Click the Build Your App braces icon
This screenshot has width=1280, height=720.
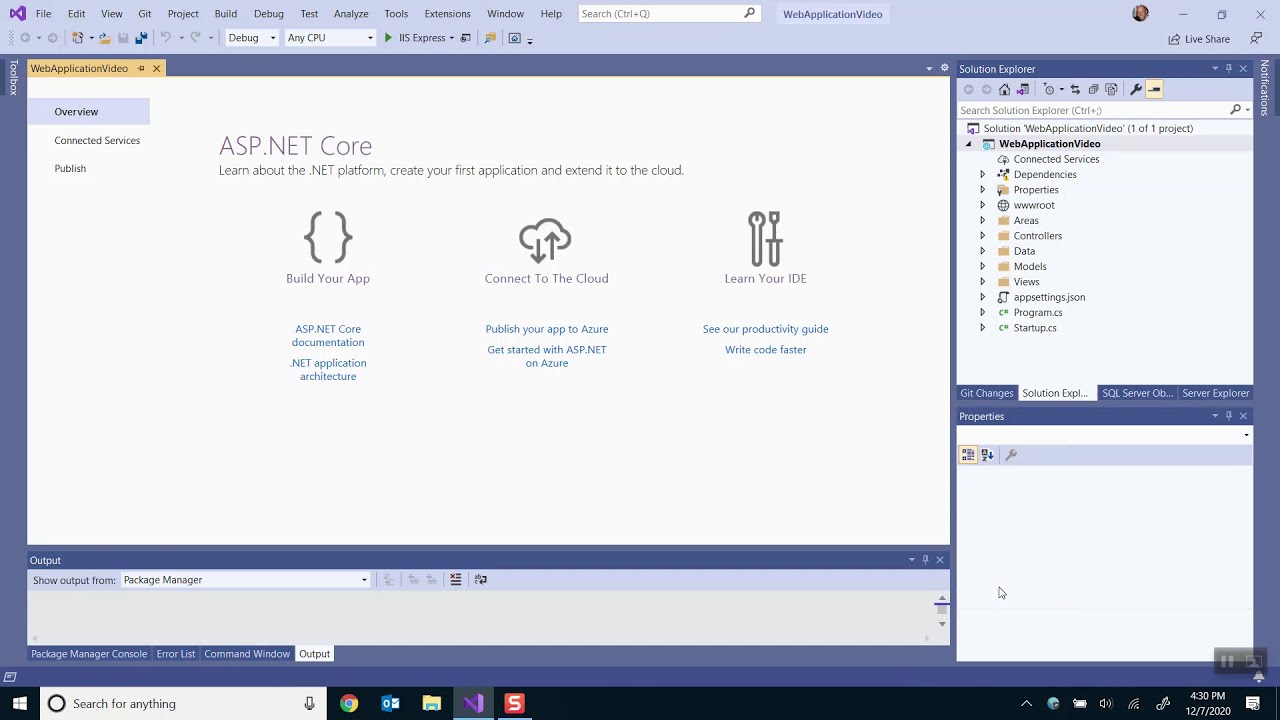coord(328,237)
